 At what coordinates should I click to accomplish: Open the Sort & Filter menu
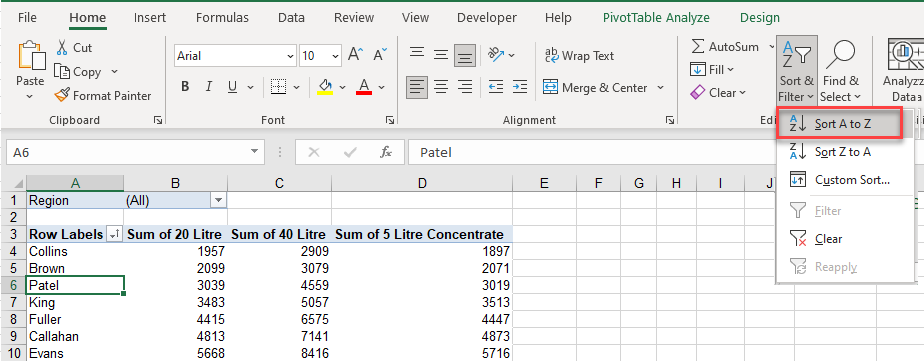[796, 72]
